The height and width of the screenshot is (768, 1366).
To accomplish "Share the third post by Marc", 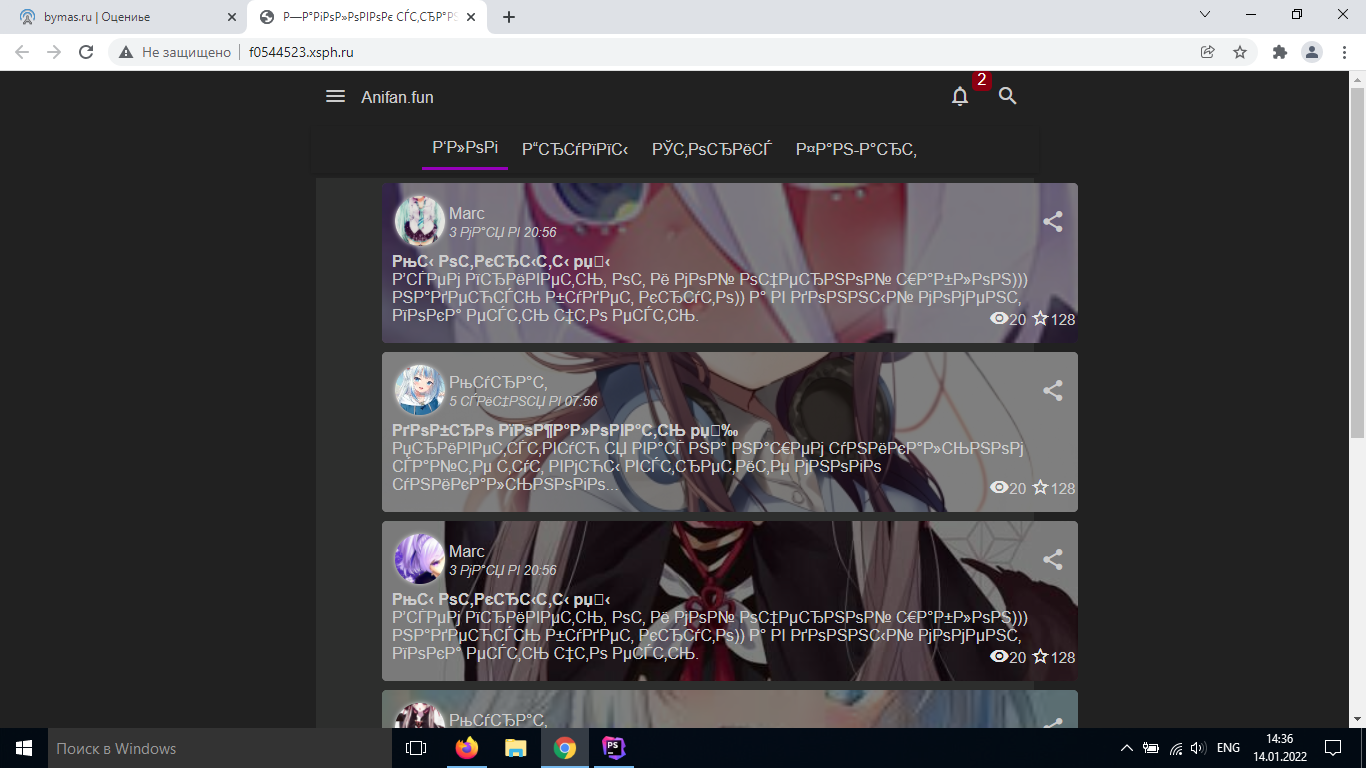I will [x=1052, y=560].
